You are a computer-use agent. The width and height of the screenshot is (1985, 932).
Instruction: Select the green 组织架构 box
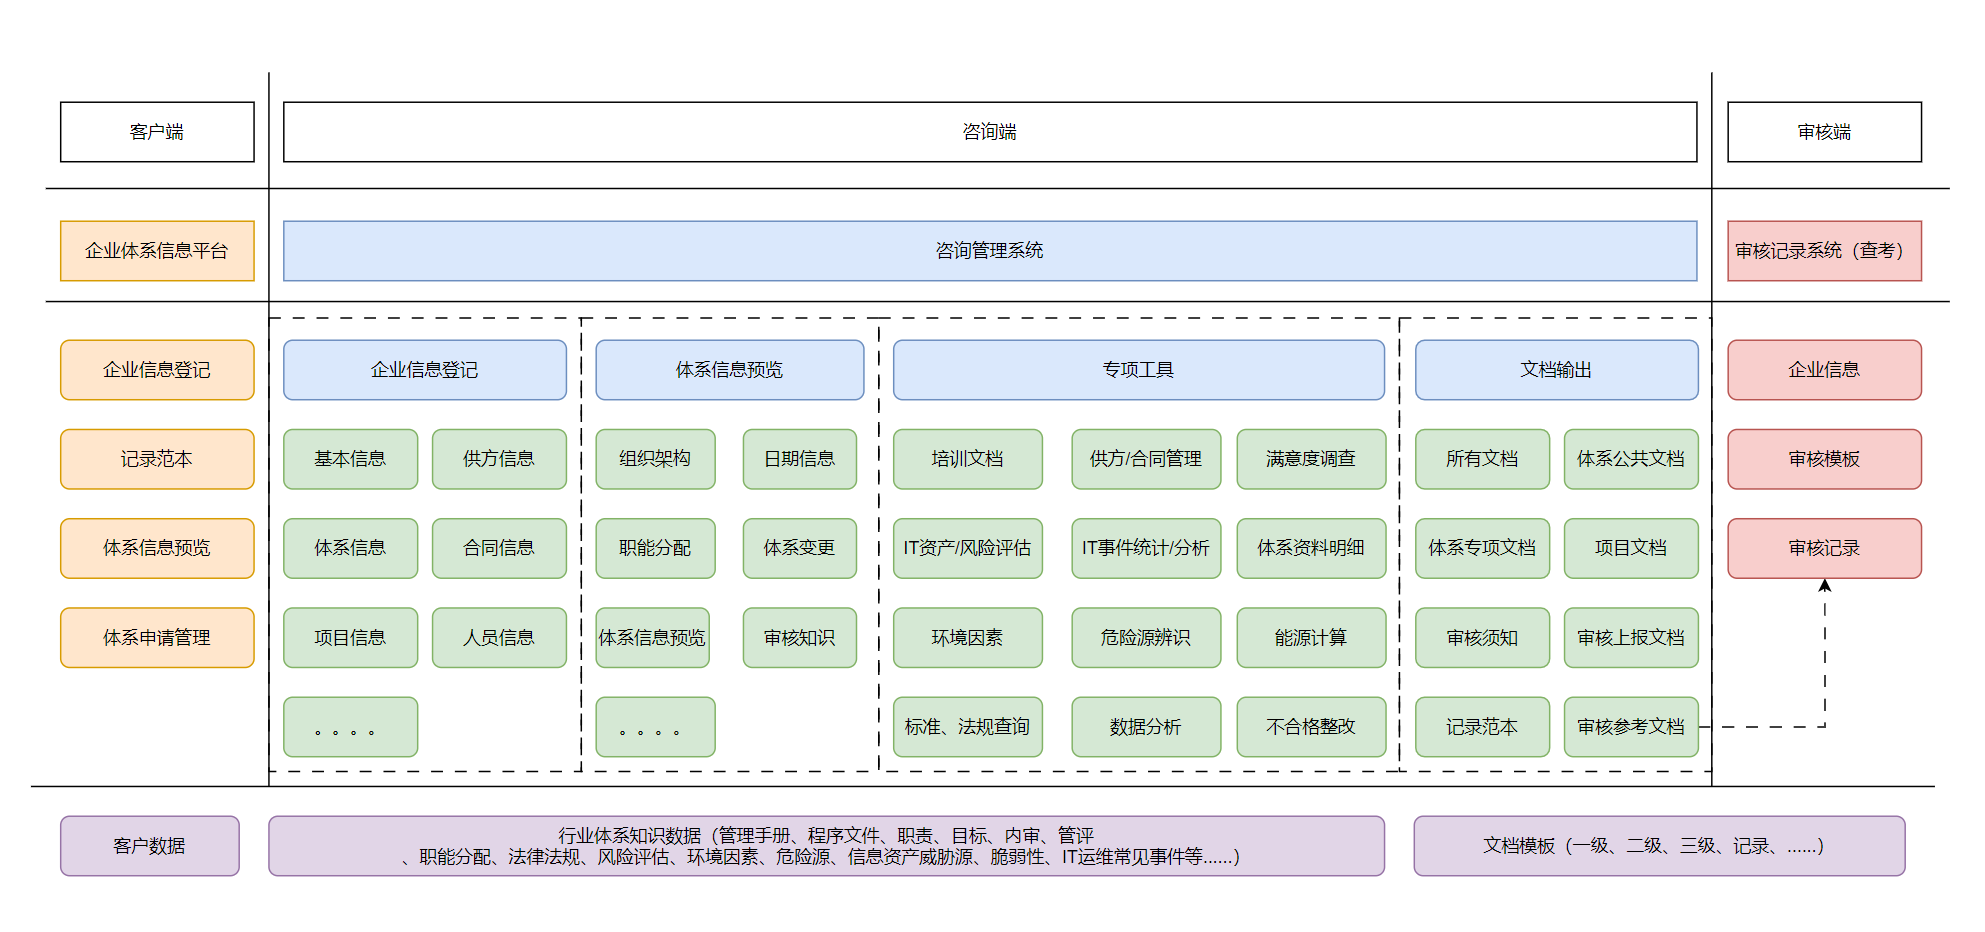pyautogui.click(x=655, y=459)
